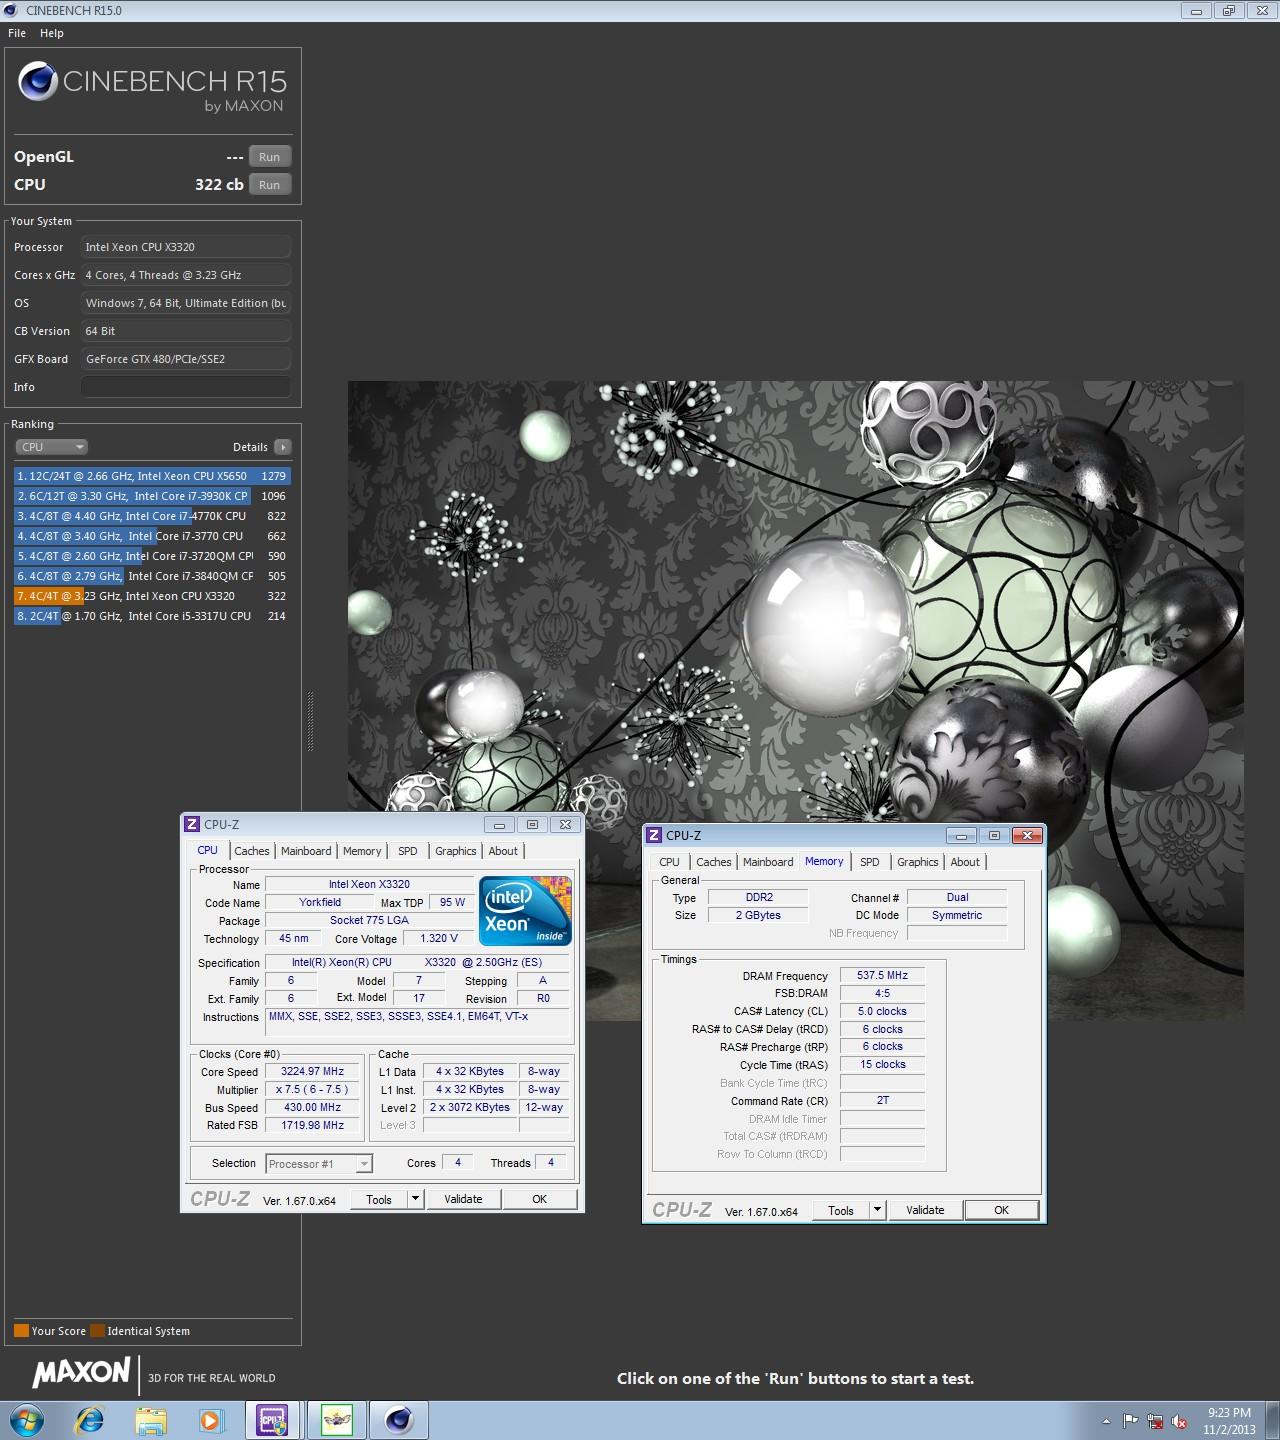
Task: Run the OpenGL benchmark
Action: tap(270, 157)
